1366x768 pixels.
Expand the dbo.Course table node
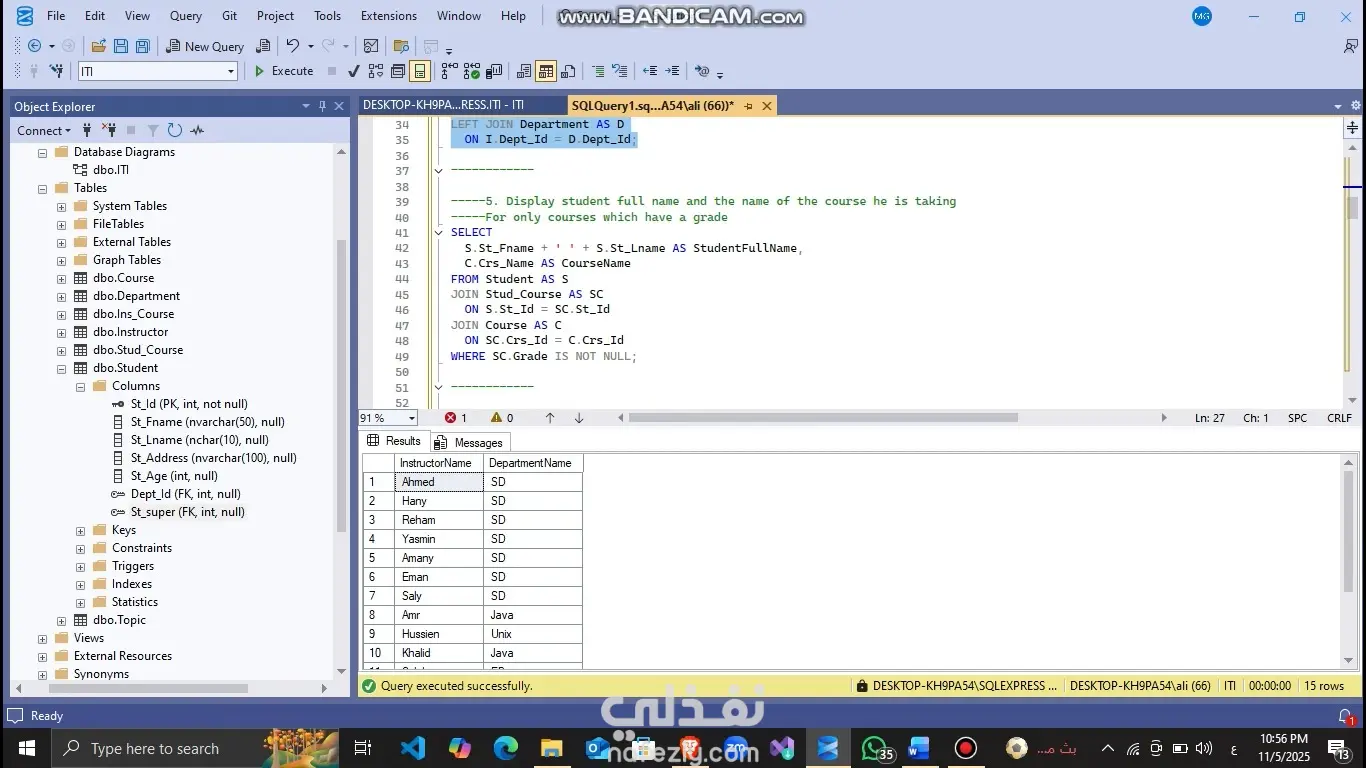[62, 278]
